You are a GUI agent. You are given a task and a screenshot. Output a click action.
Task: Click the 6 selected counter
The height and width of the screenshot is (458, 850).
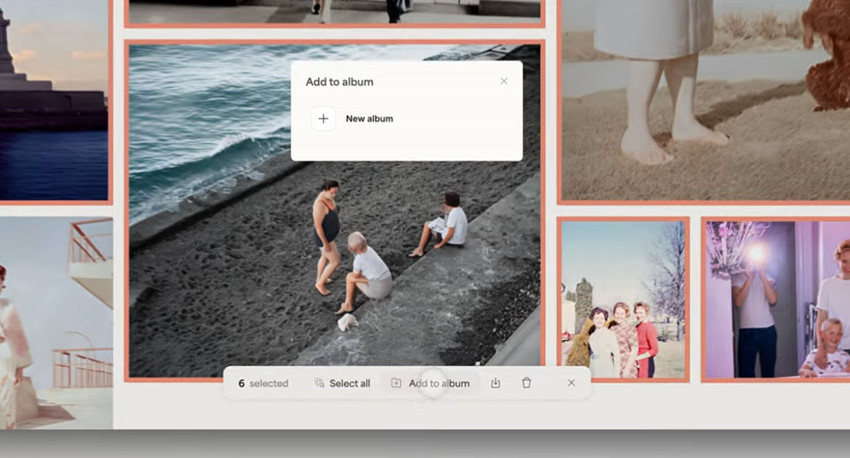tap(263, 383)
